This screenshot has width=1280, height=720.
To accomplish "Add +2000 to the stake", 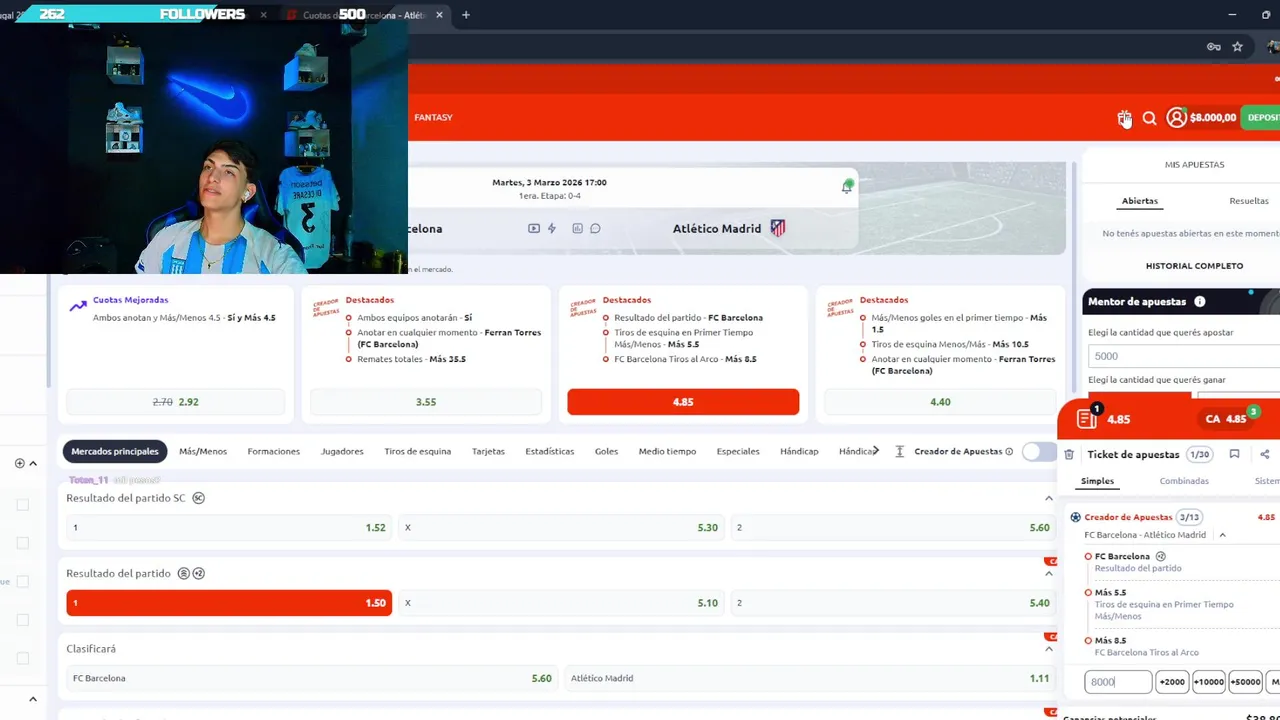I will 1172,682.
